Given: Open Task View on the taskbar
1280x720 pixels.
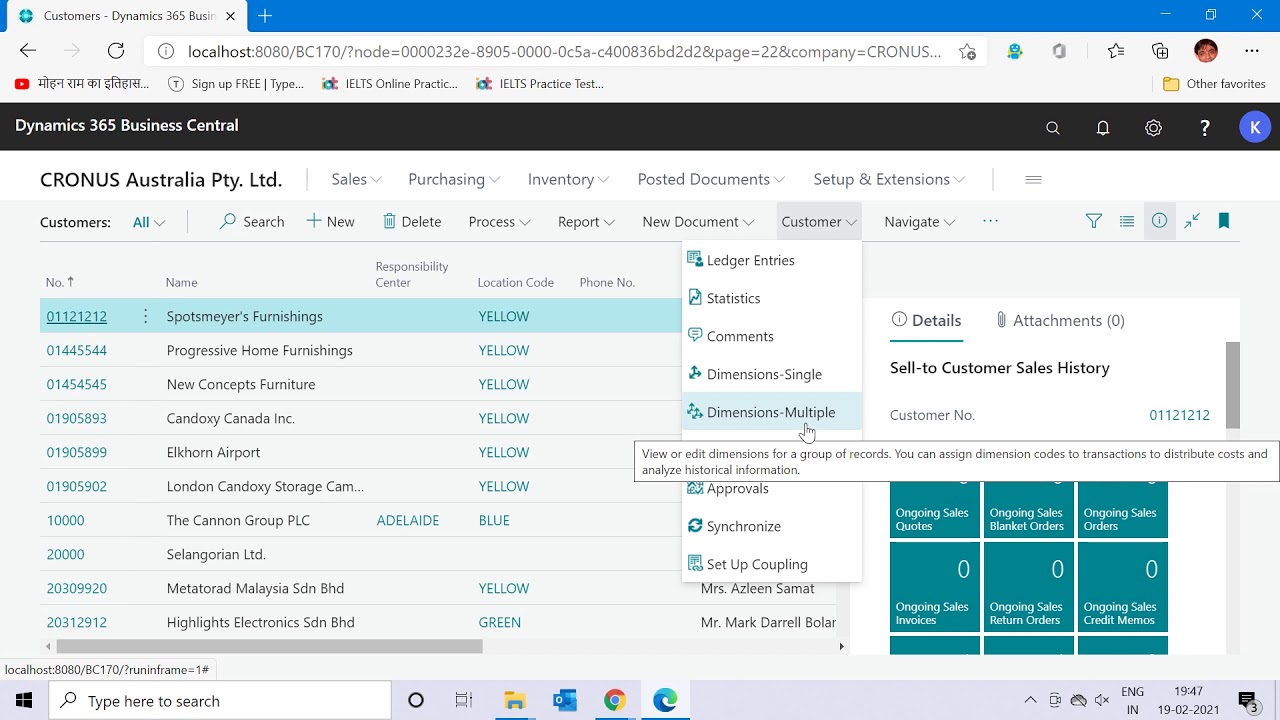Looking at the screenshot, I should [464, 701].
